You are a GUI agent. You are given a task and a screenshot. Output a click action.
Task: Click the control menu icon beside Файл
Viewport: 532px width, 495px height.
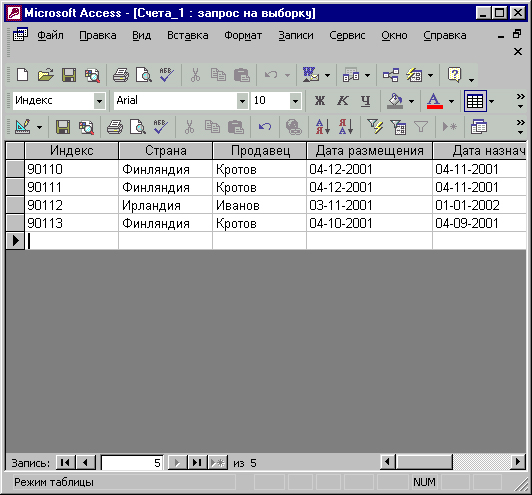(x=20, y=35)
